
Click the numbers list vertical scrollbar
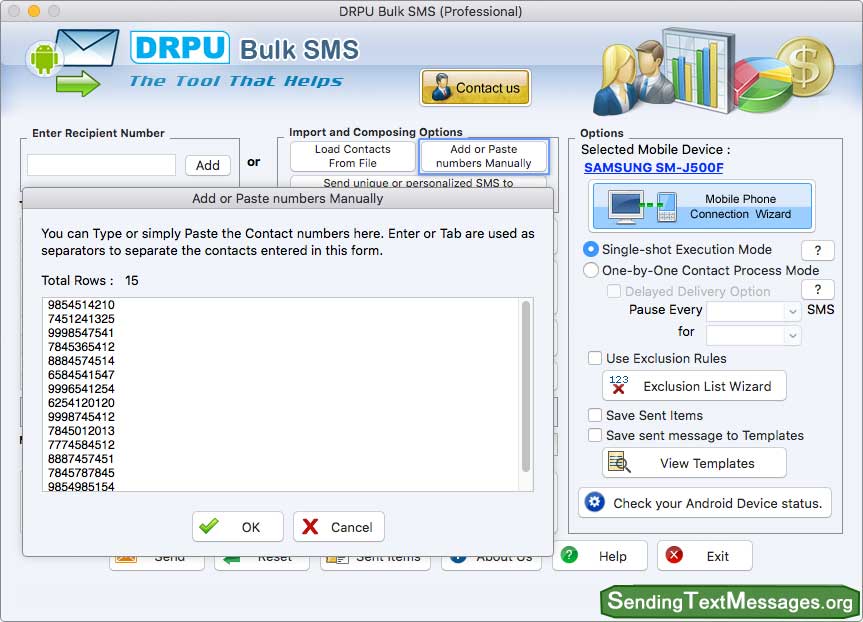pos(526,386)
